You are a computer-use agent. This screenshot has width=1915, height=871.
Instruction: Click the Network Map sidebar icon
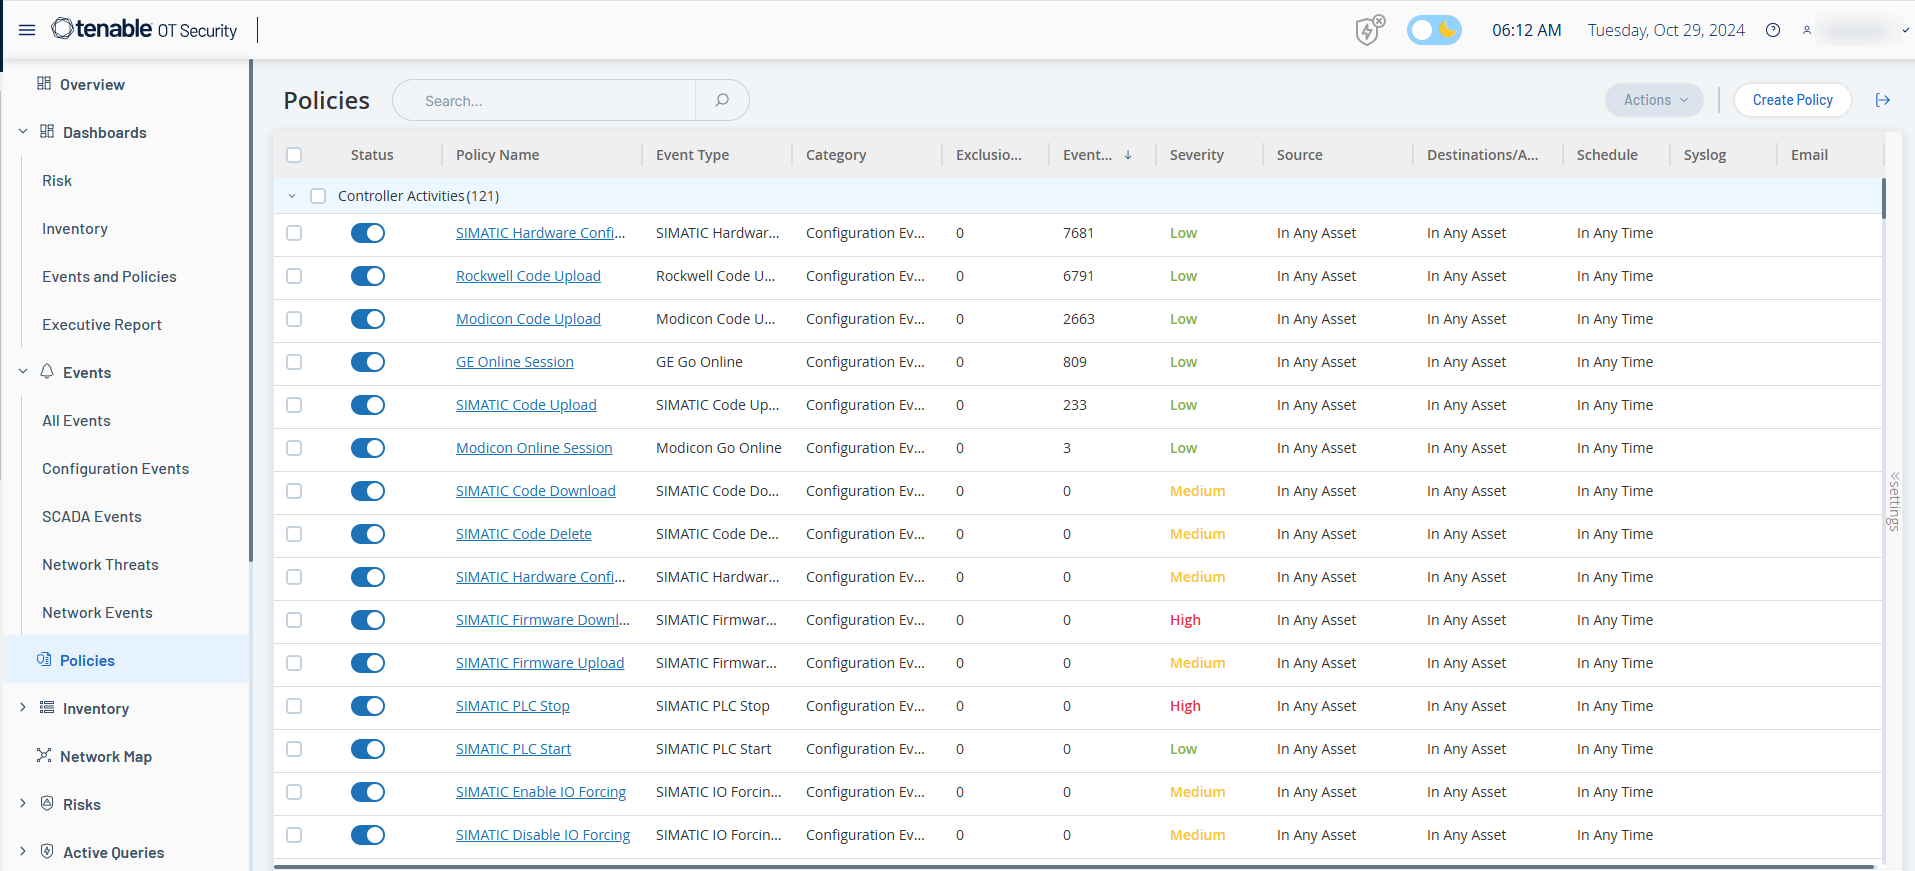[x=44, y=756]
